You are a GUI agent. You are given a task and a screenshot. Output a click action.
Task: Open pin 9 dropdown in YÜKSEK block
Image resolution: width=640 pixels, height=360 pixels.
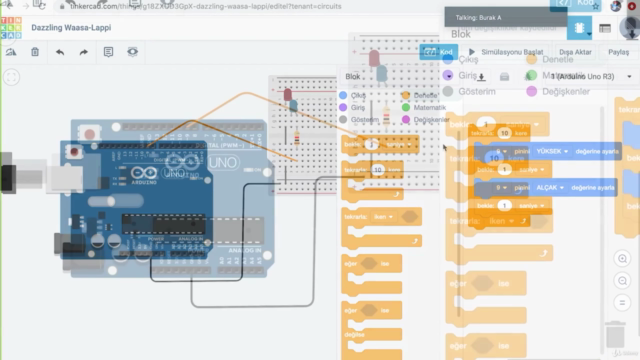coord(501,151)
